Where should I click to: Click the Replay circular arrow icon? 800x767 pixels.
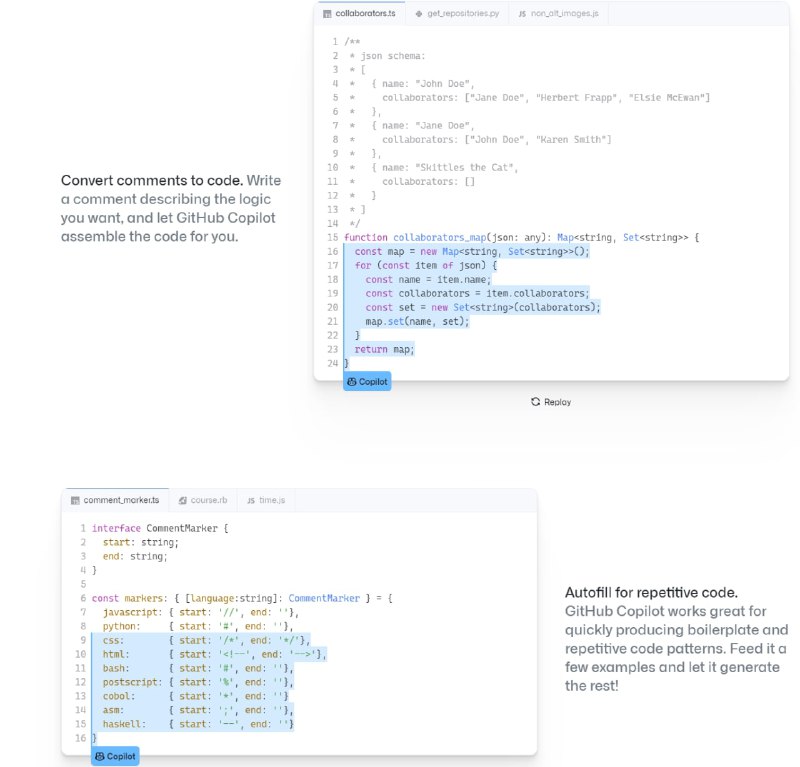[535, 402]
